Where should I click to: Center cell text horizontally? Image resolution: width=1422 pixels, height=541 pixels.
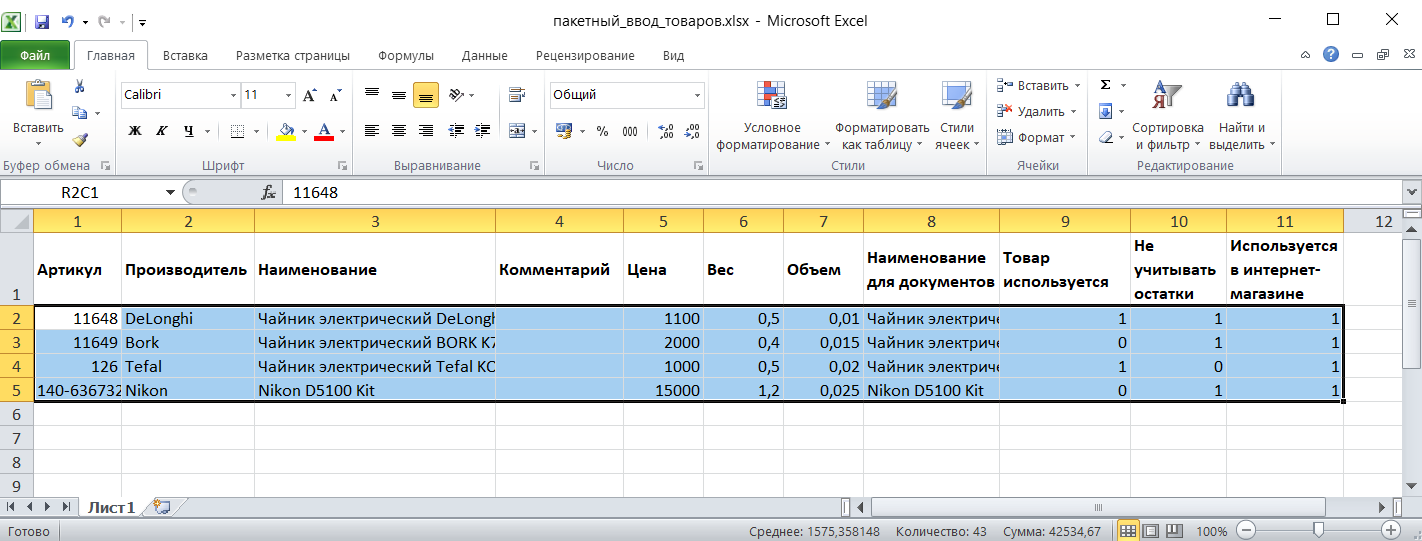tap(399, 131)
